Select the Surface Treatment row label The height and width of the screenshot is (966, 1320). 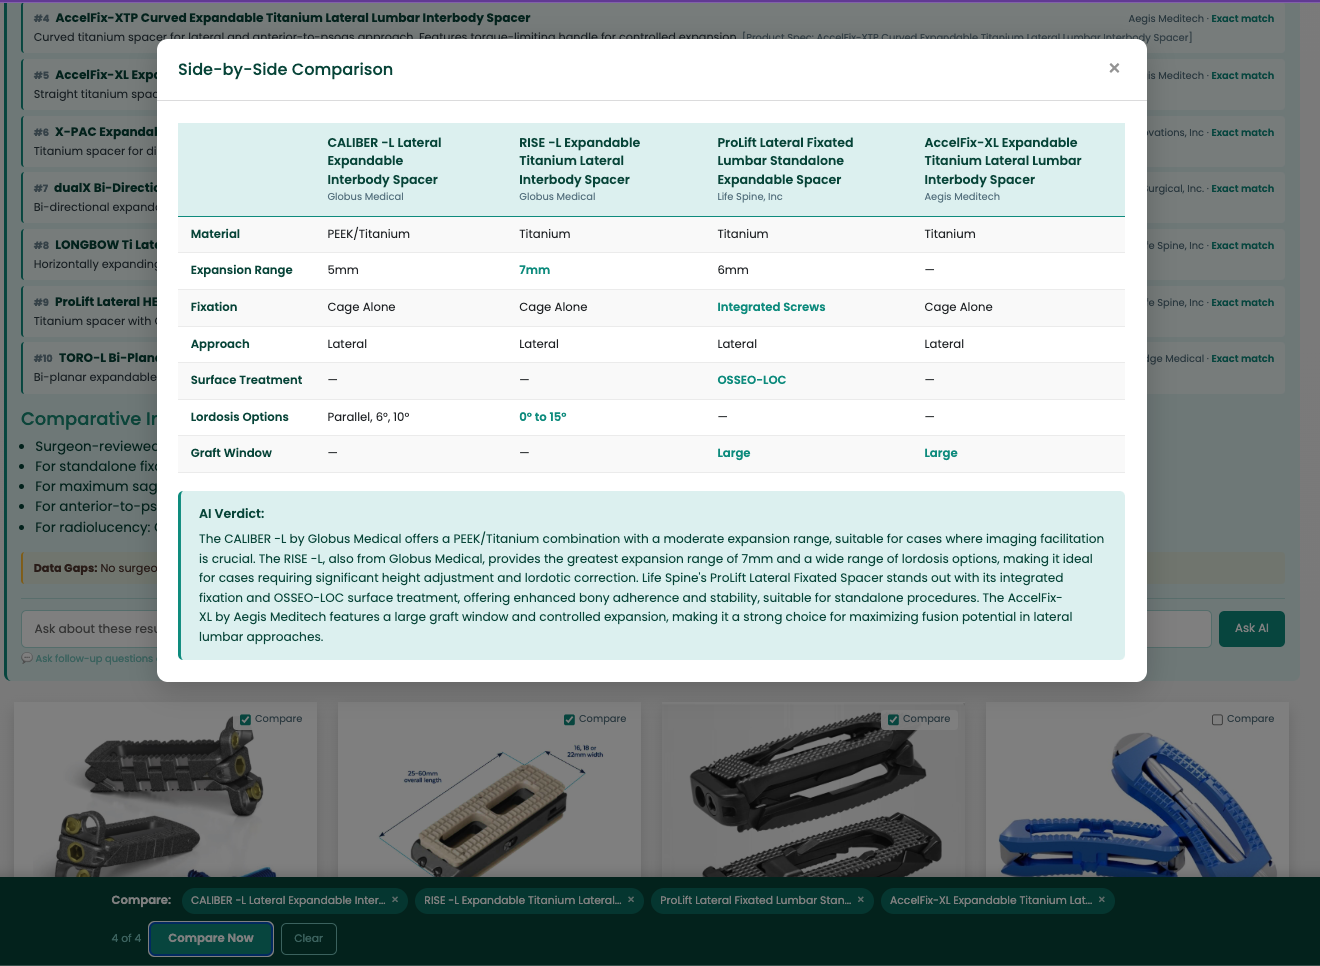pyautogui.click(x=246, y=380)
